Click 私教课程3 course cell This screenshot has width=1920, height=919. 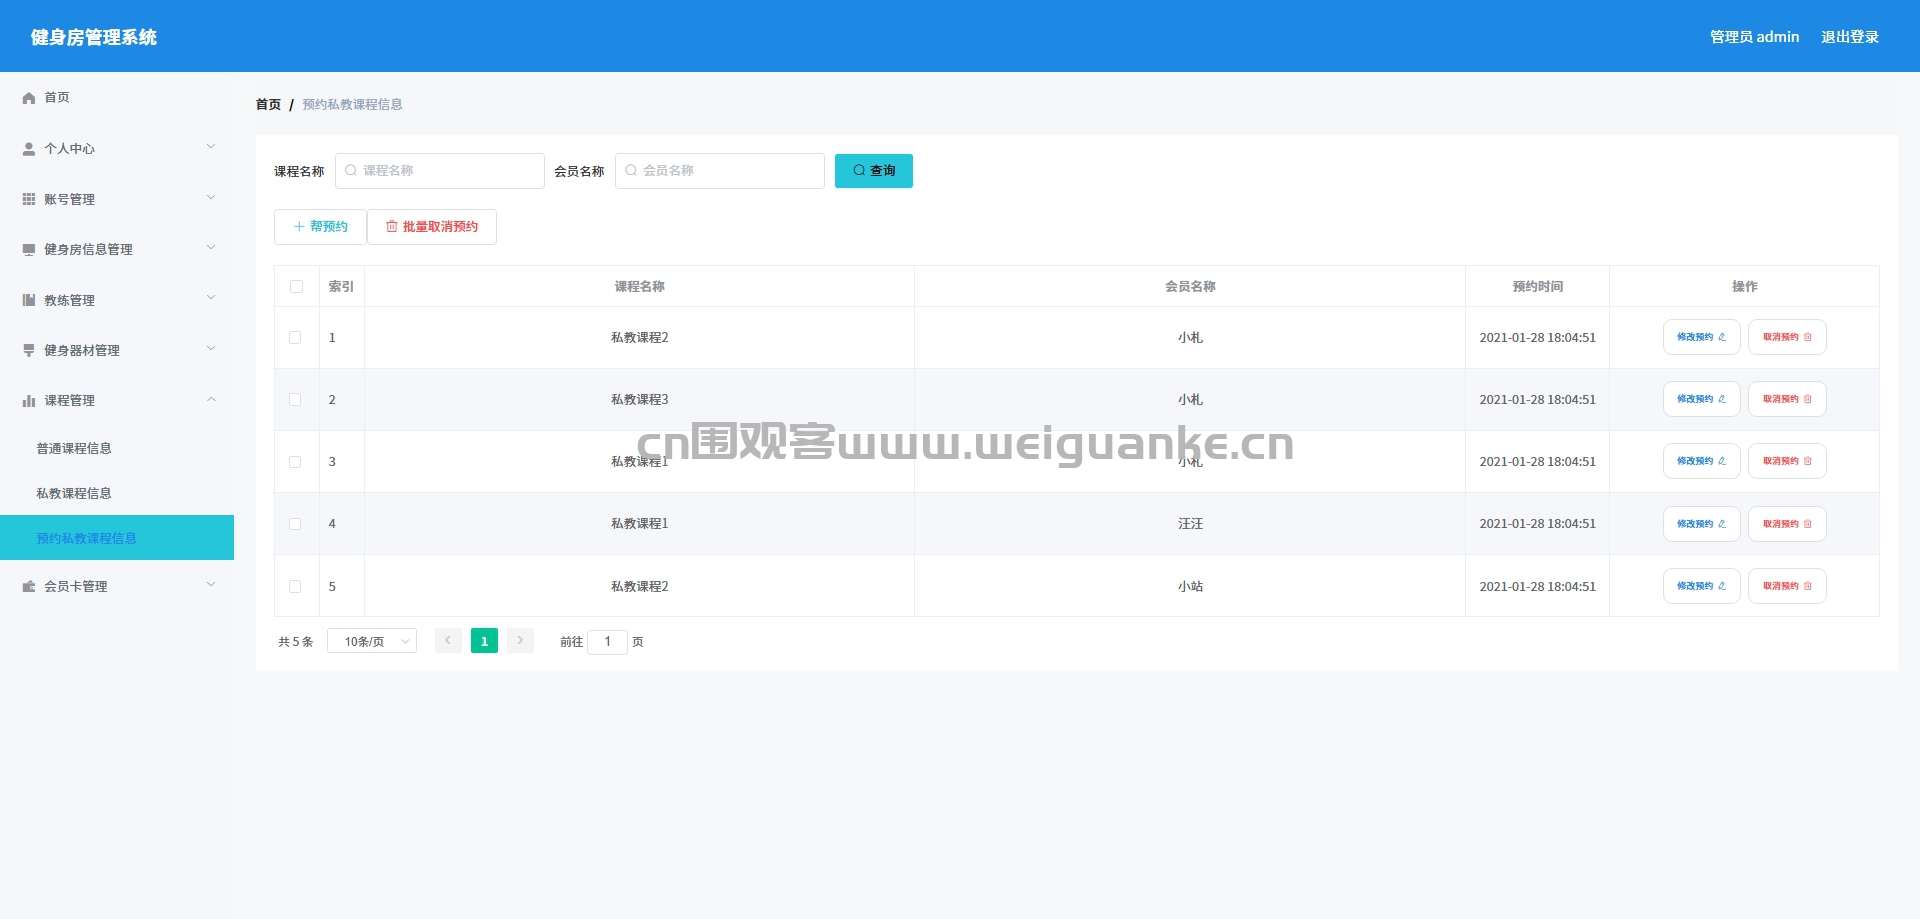pyautogui.click(x=640, y=400)
